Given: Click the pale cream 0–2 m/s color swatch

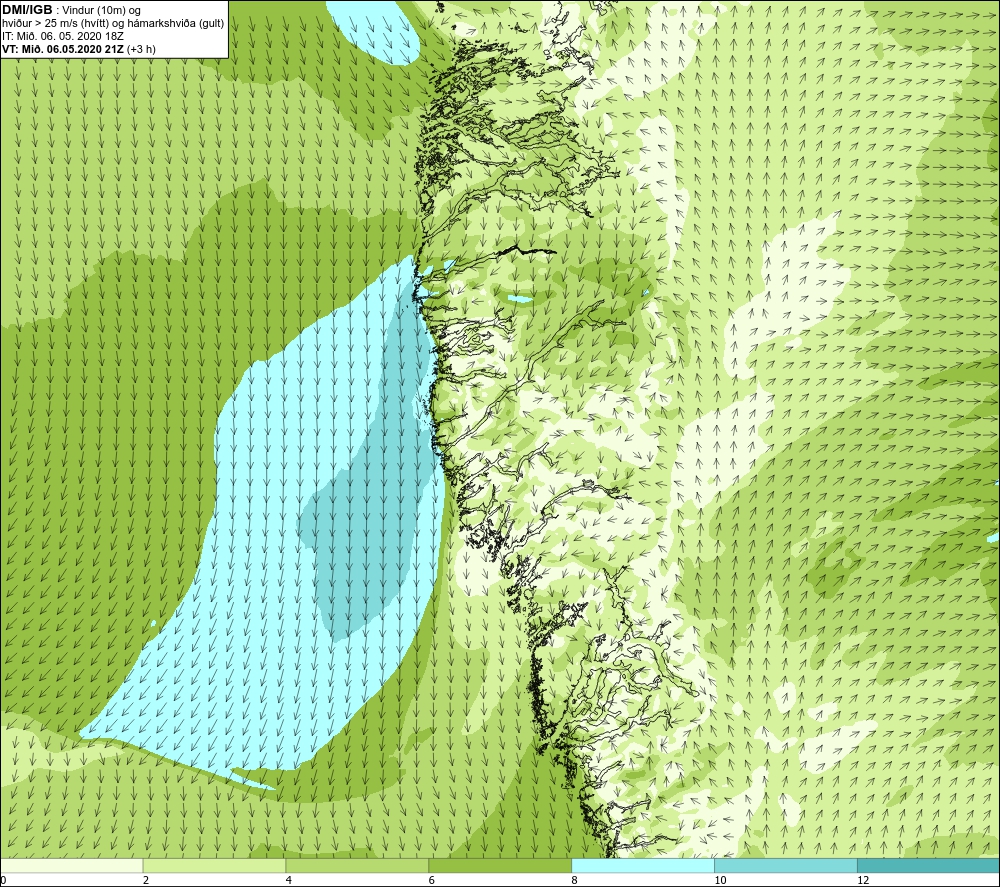Looking at the screenshot, I should (x=72, y=865).
